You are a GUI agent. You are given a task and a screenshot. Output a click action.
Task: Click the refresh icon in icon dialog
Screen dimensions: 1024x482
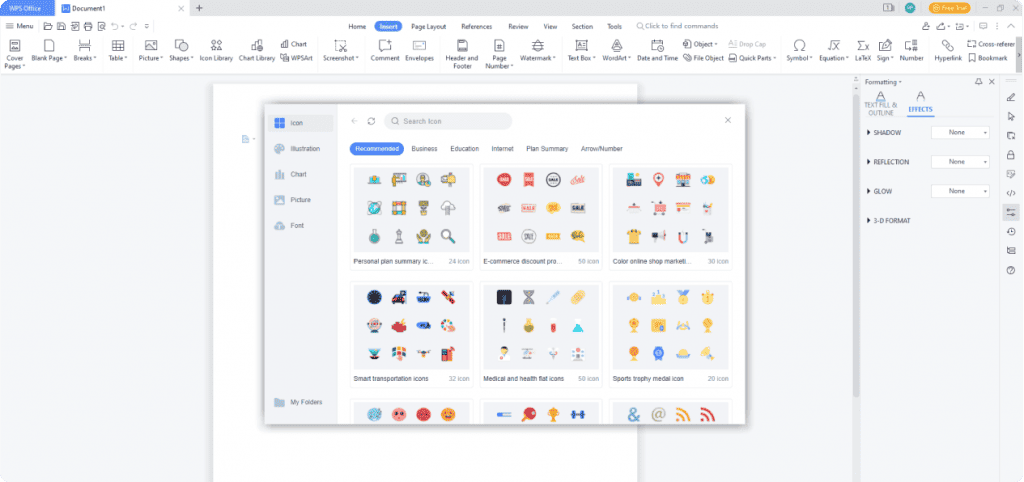(371, 121)
